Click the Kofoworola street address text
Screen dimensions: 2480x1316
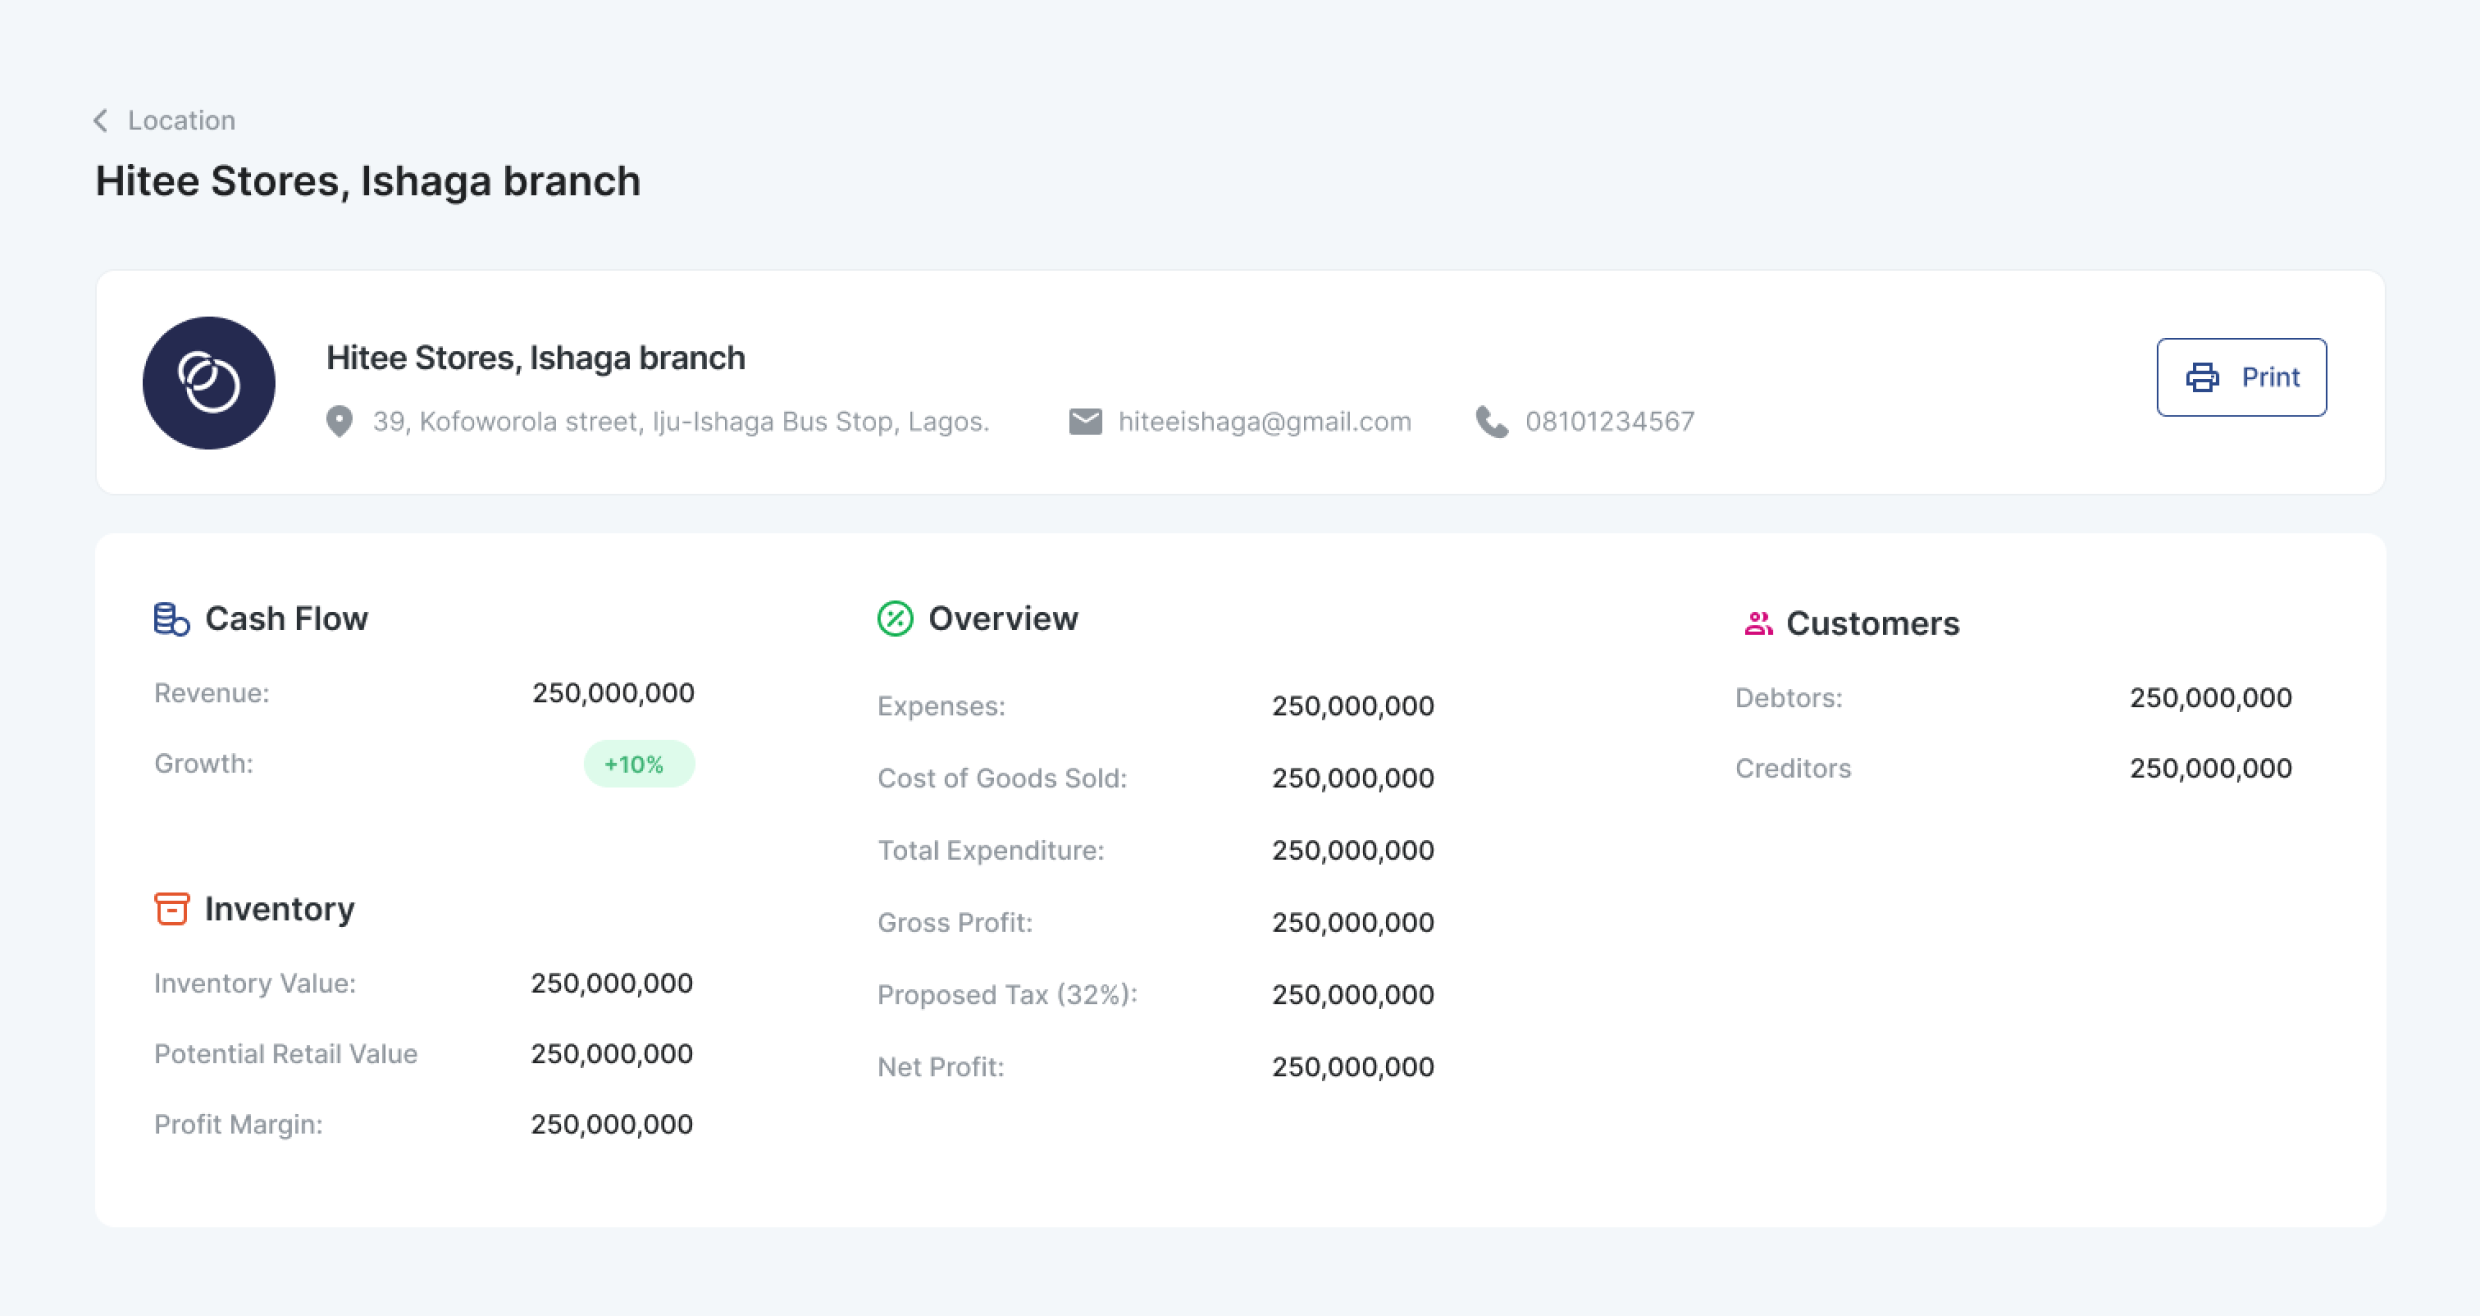[x=680, y=422]
